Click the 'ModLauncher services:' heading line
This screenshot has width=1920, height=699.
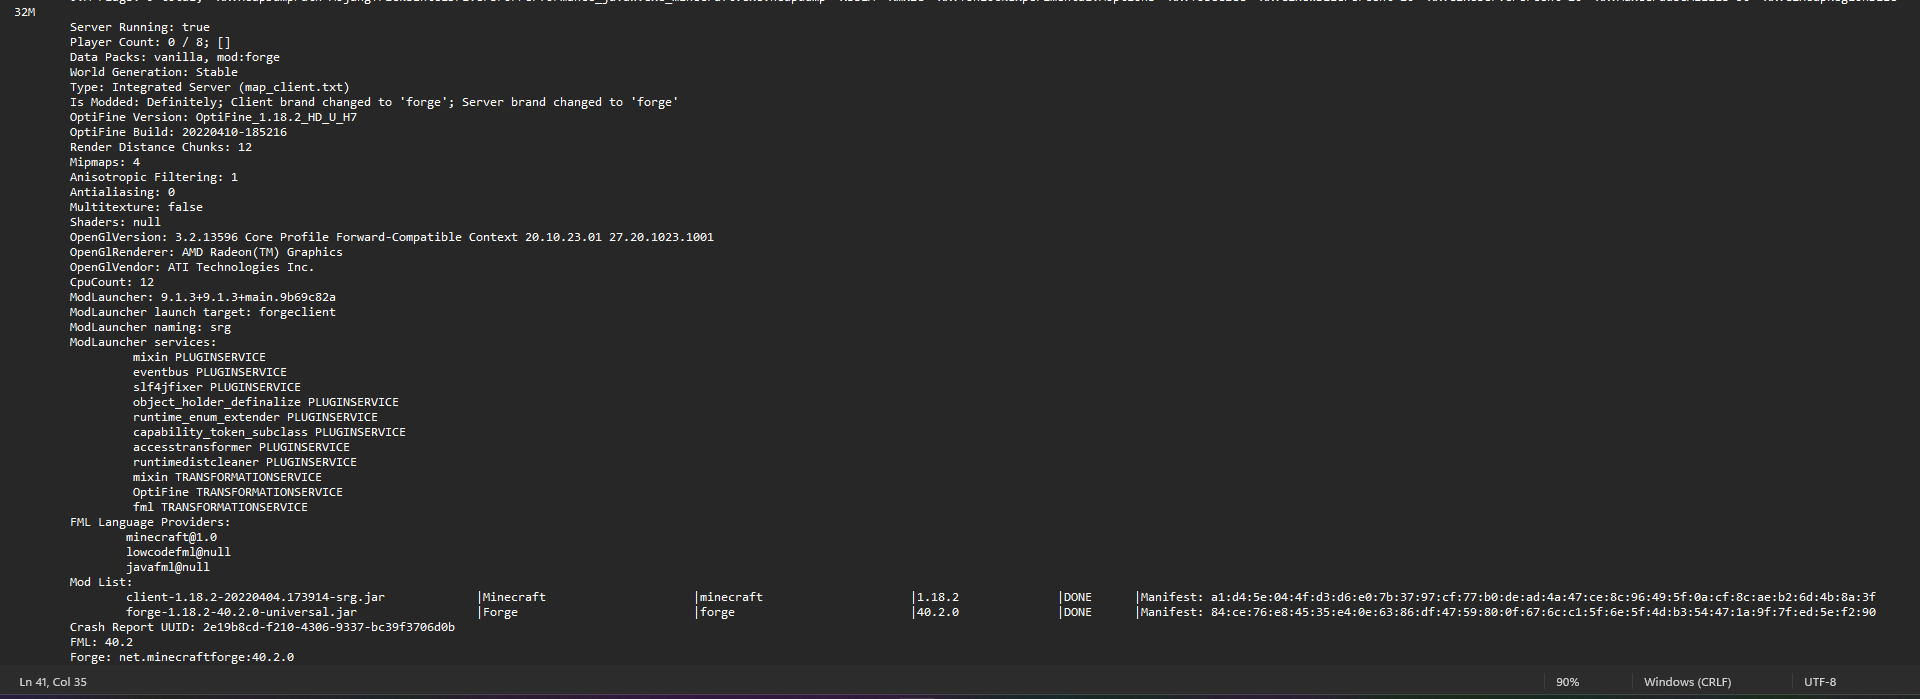pos(143,342)
